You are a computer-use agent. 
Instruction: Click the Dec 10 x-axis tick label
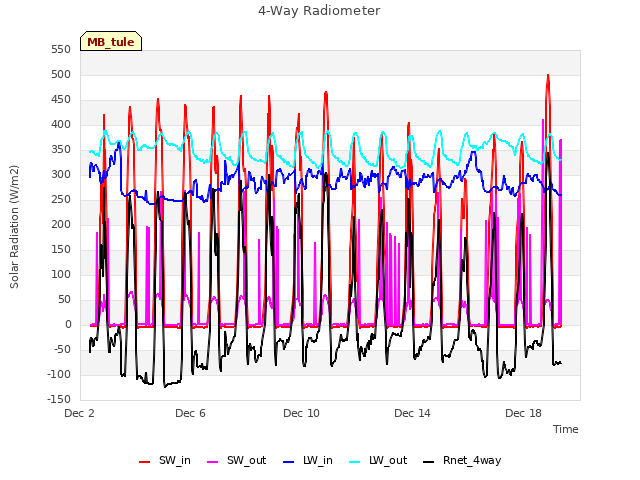tap(301, 413)
